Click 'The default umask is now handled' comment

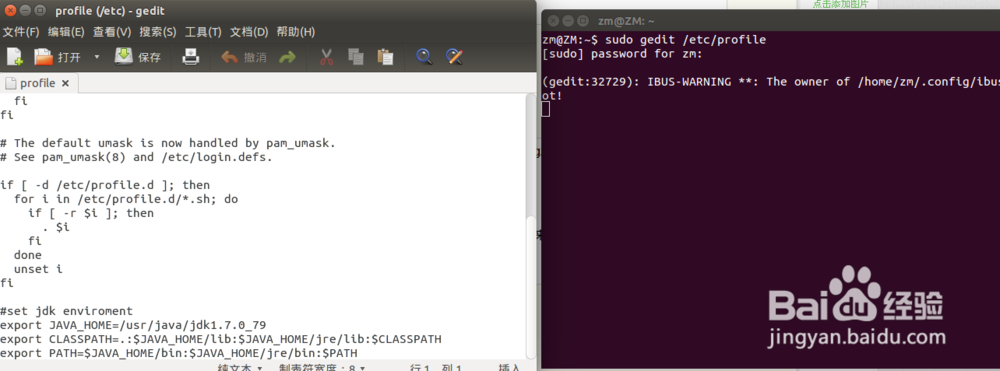(168, 143)
